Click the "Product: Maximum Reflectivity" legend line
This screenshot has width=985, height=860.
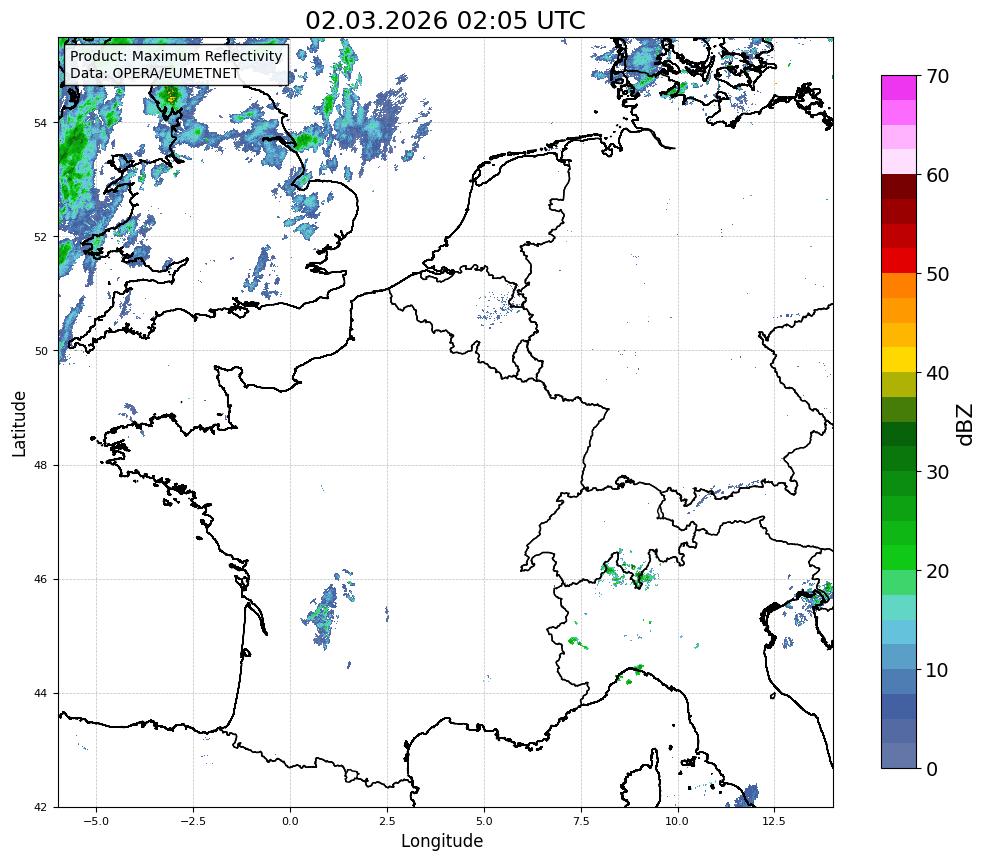pyautogui.click(x=176, y=56)
